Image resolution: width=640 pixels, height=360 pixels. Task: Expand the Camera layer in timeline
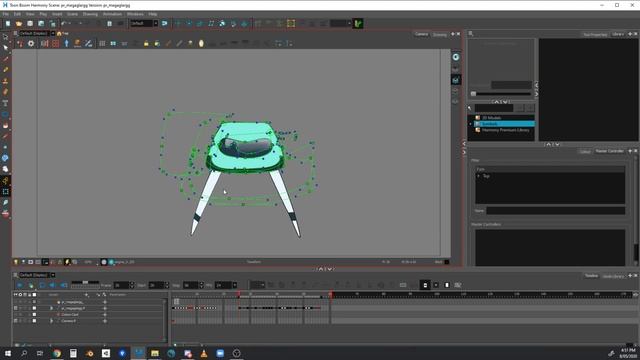coord(51,321)
